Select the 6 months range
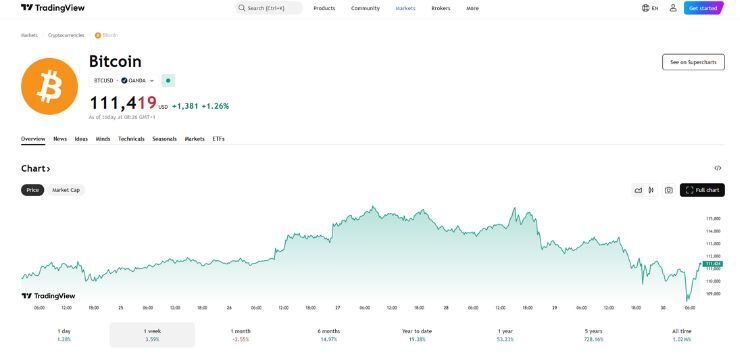 (329, 335)
